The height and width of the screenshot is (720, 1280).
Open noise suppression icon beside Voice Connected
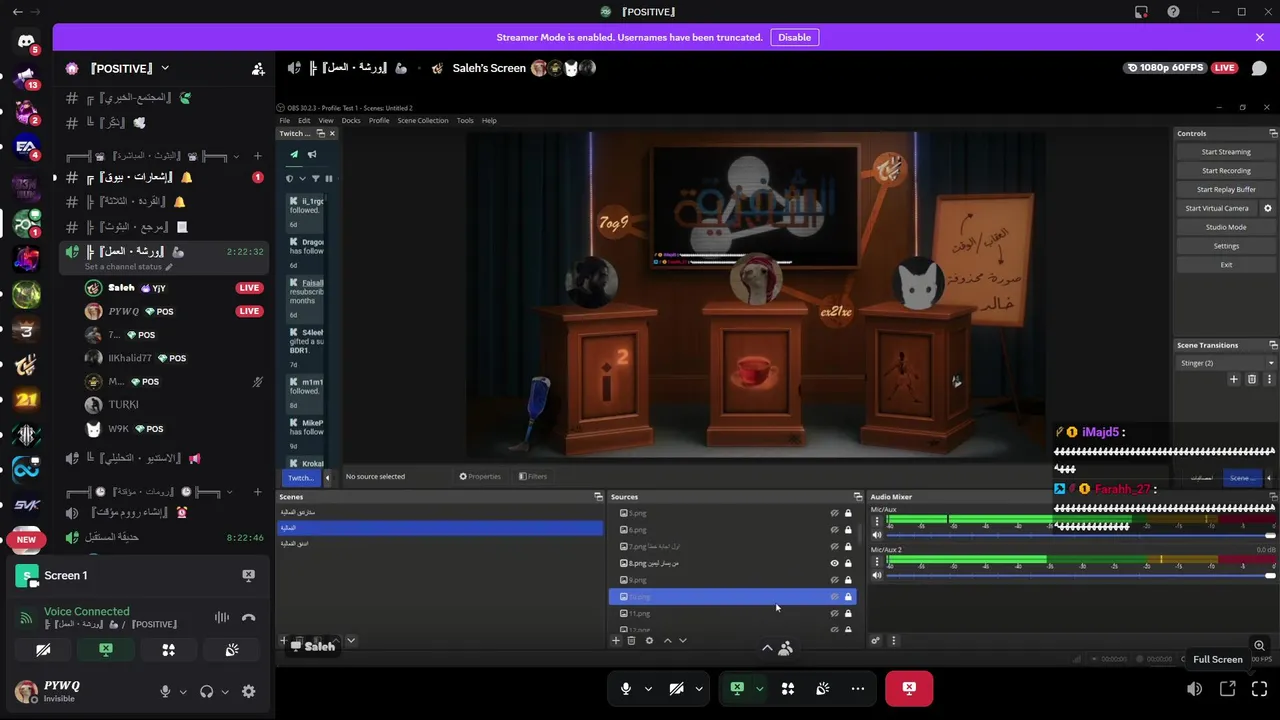(x=222, y=618)
